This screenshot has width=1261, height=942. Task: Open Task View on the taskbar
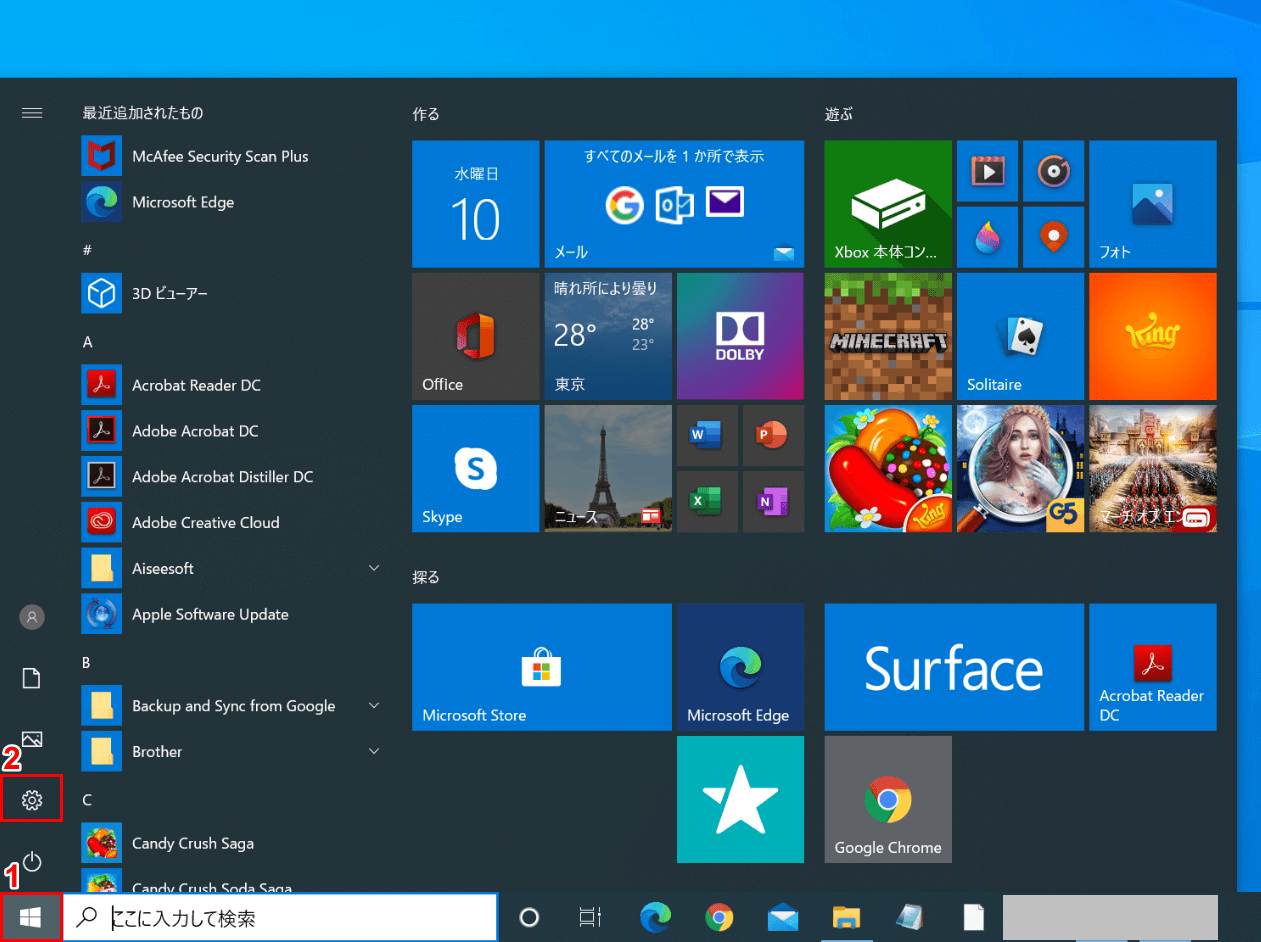pyautogui.click(x=591, y=917)
